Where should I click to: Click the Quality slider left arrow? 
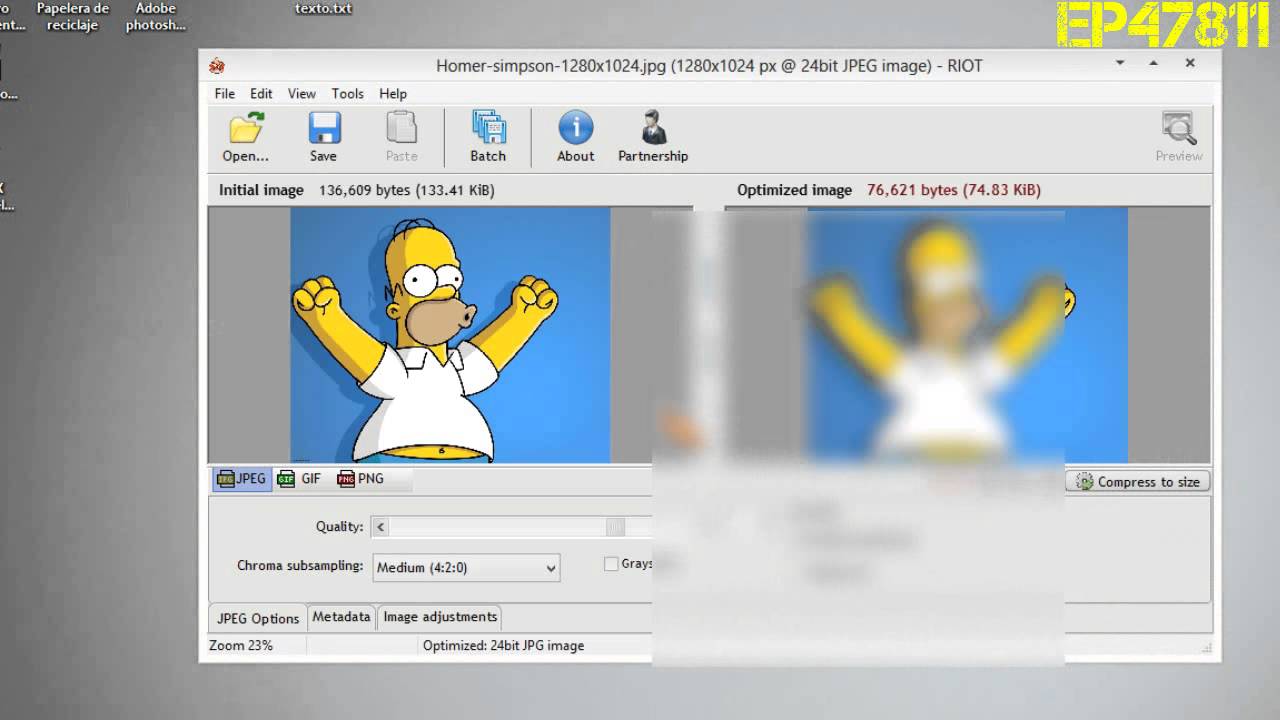coord(380,527)
